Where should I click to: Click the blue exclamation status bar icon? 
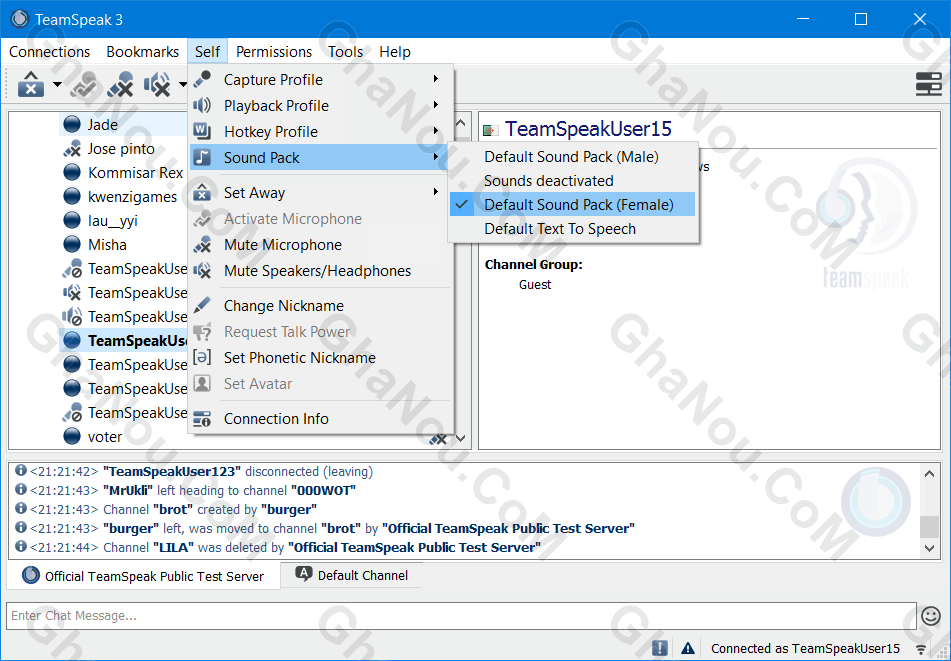660,648
